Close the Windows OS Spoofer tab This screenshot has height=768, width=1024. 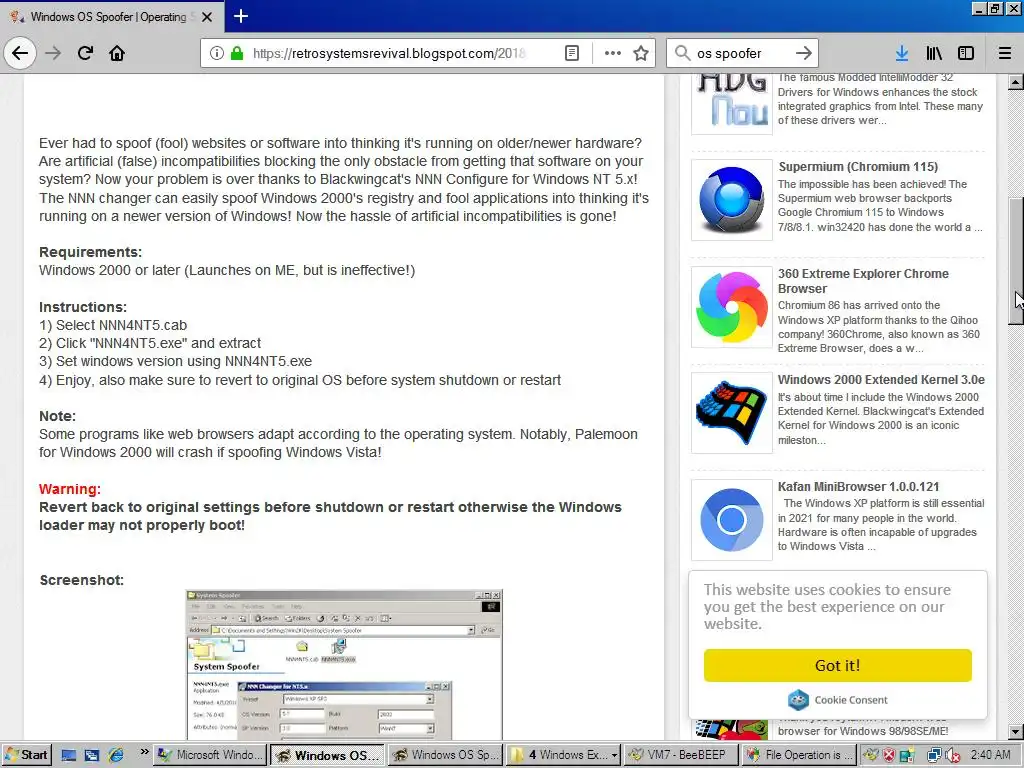(x=207, y=17)
